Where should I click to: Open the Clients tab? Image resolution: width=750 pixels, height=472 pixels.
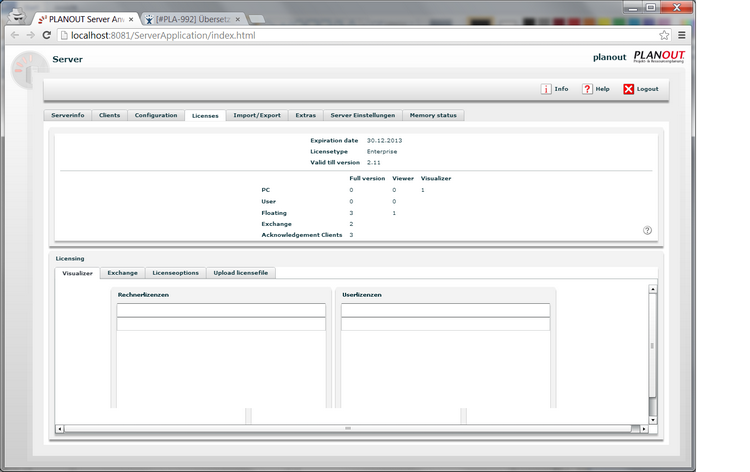point(110,115)
